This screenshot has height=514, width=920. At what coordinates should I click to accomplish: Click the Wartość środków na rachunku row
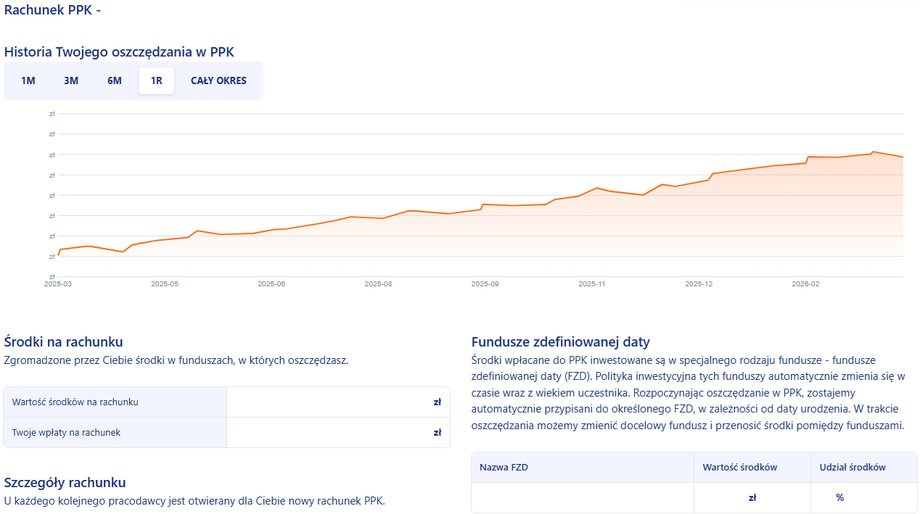[x=227, y=402]
